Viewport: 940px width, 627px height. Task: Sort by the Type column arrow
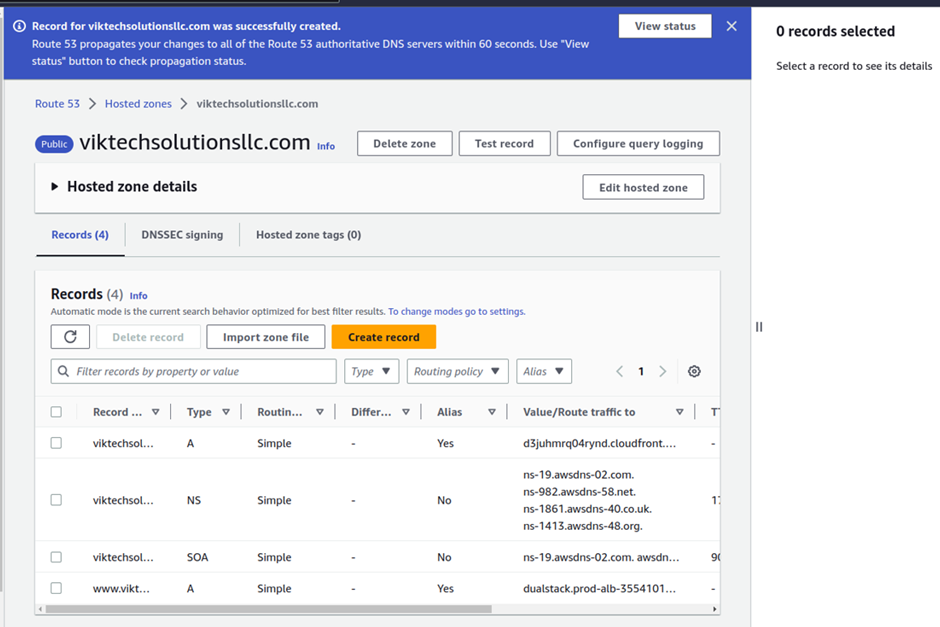226,412
